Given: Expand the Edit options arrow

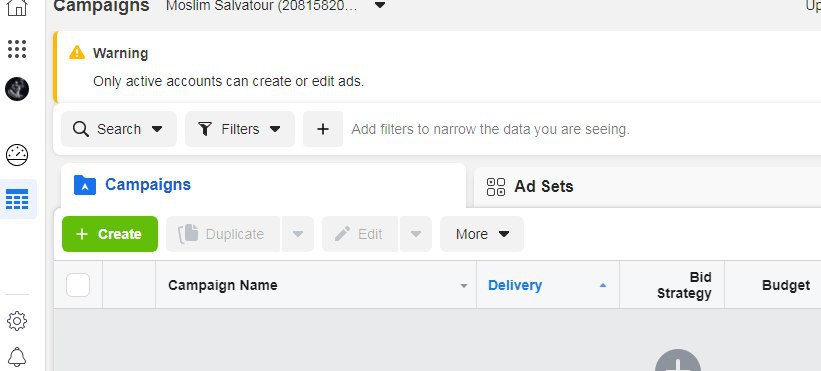Looking at the screenshot, I should coord(416,234).
